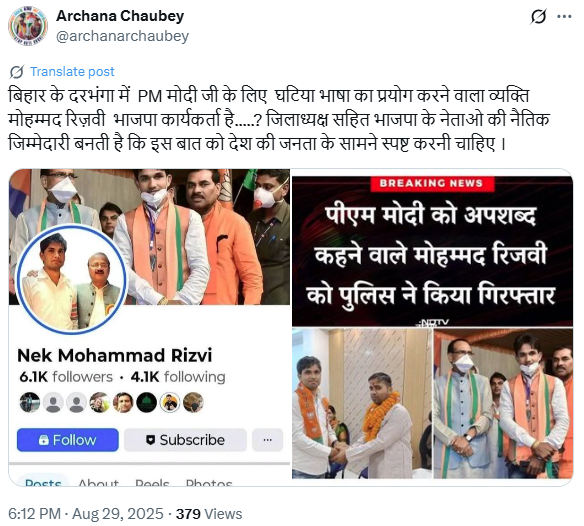Click the 379 Views count

tap(209, 514)
